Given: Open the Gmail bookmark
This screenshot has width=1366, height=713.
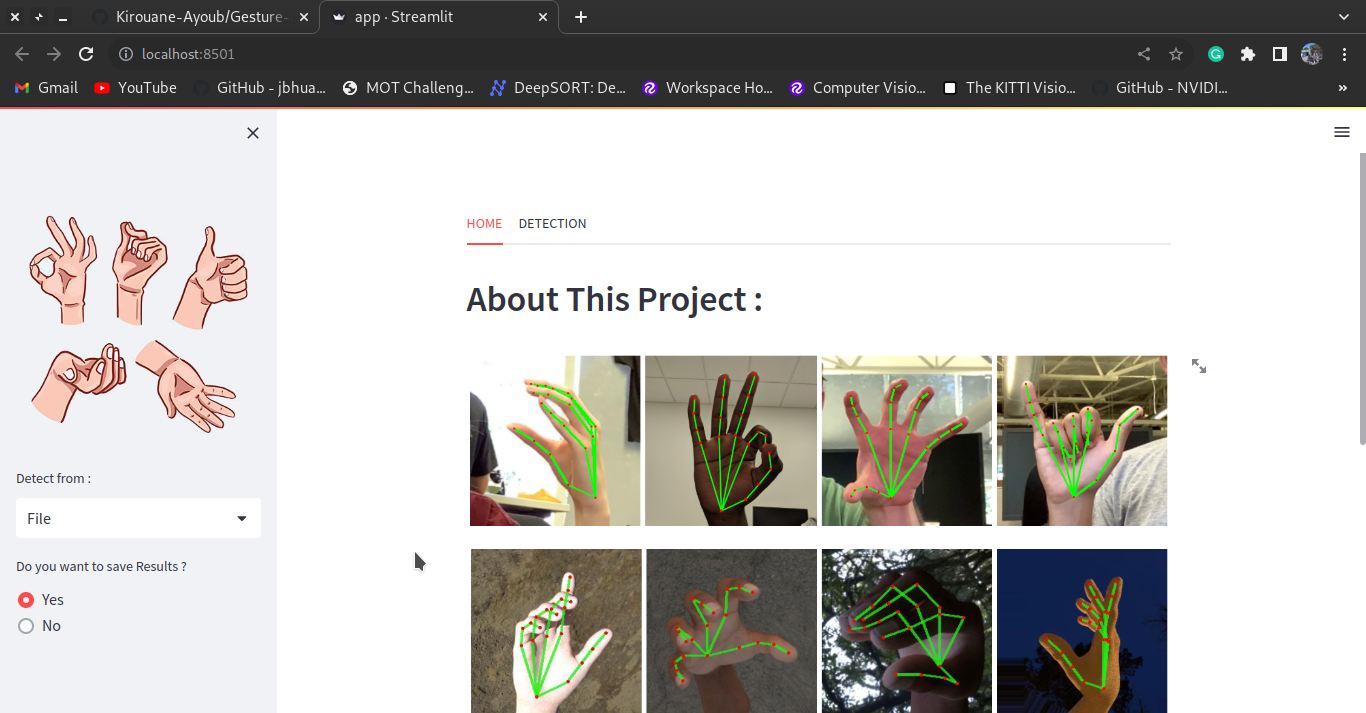Looking at the screenshot, I should (x=45, y=87).
